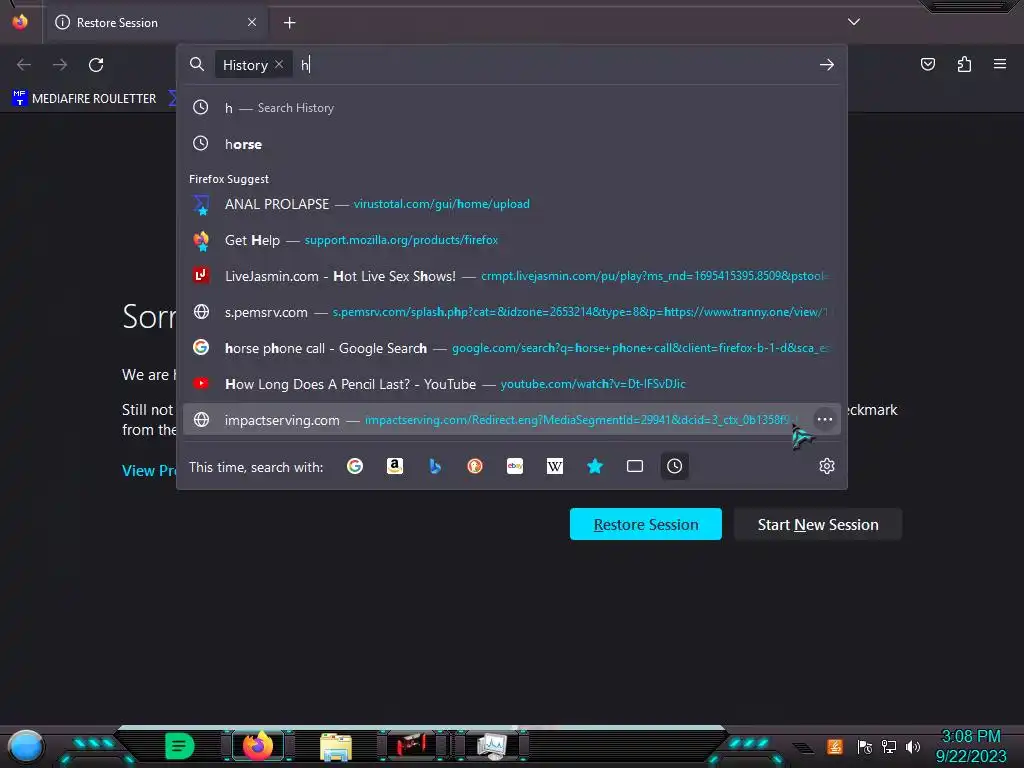Click the orange tray application icon

pyautogui.click(x=835, y=746)
